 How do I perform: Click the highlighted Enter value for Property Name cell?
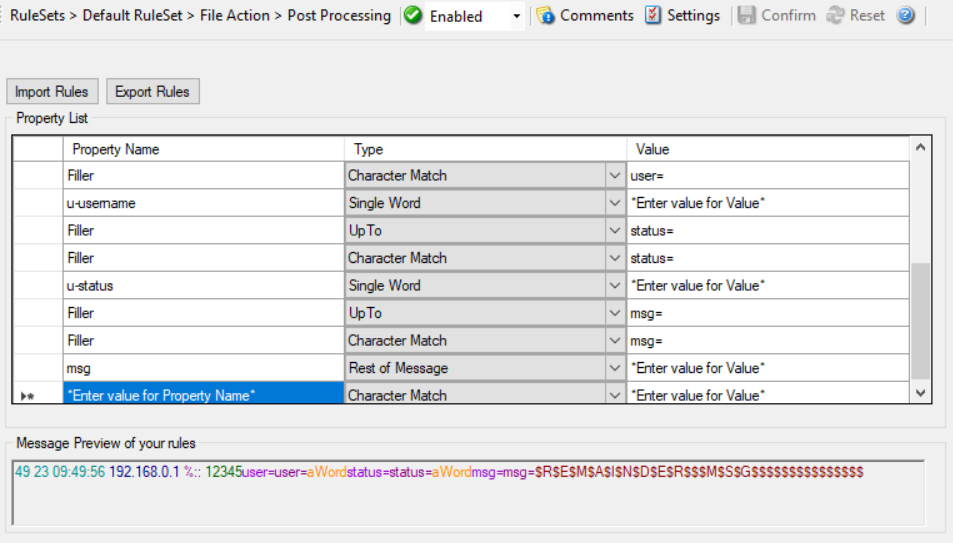coord(203,396)
